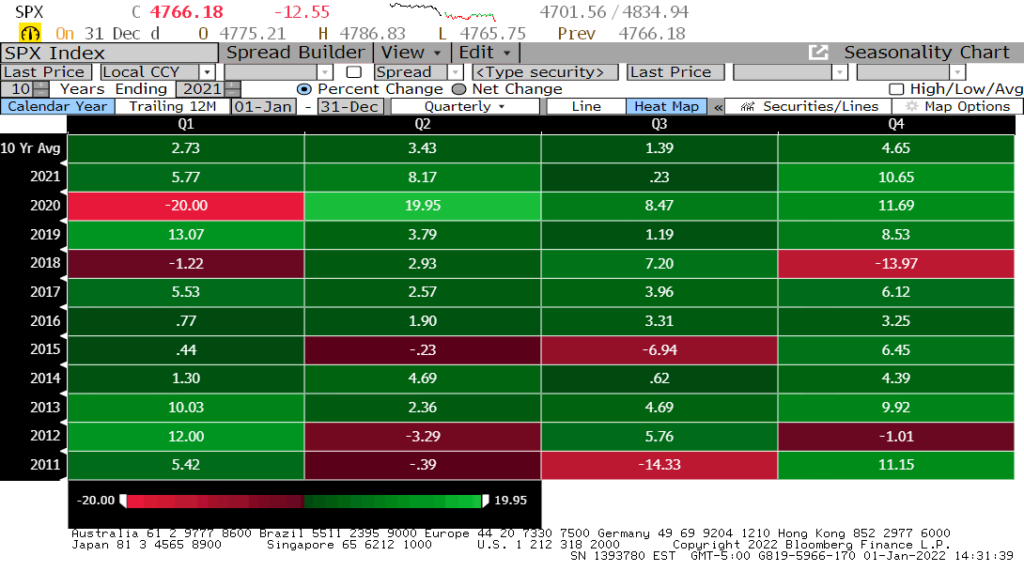The image size is (1024, 587).
Task: Enable the High/Low/Avg checkbox
Action: coord(896,89)
